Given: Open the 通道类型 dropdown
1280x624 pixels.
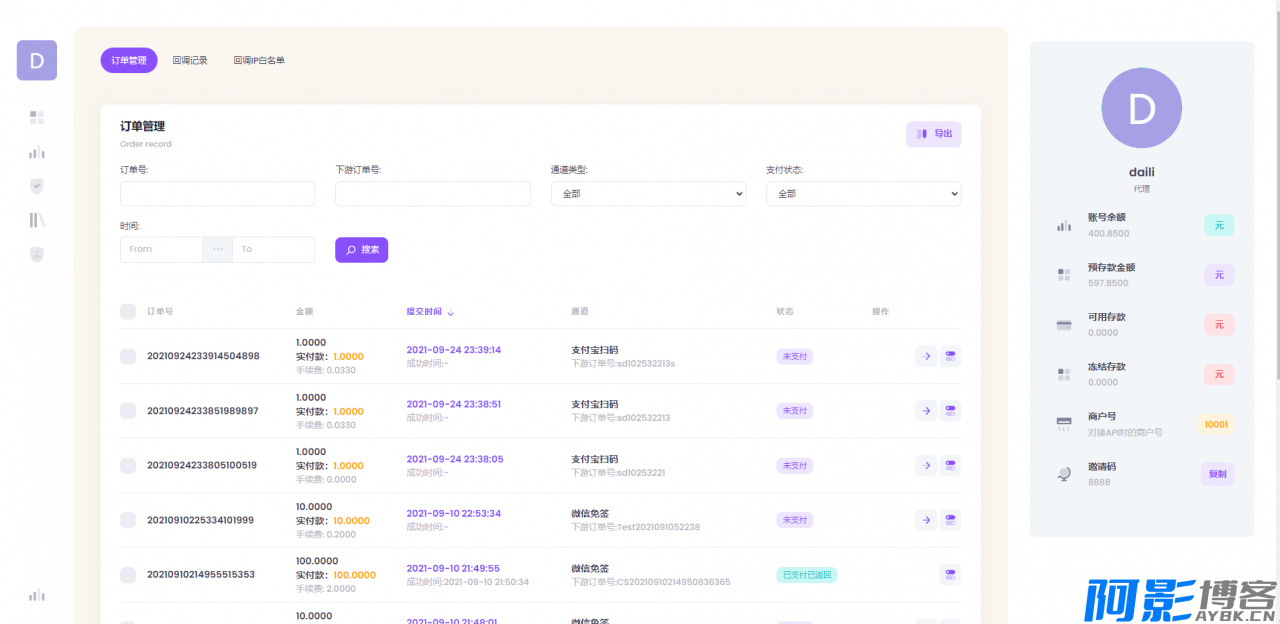Looking at the screenshot, I should coord(648,194).
